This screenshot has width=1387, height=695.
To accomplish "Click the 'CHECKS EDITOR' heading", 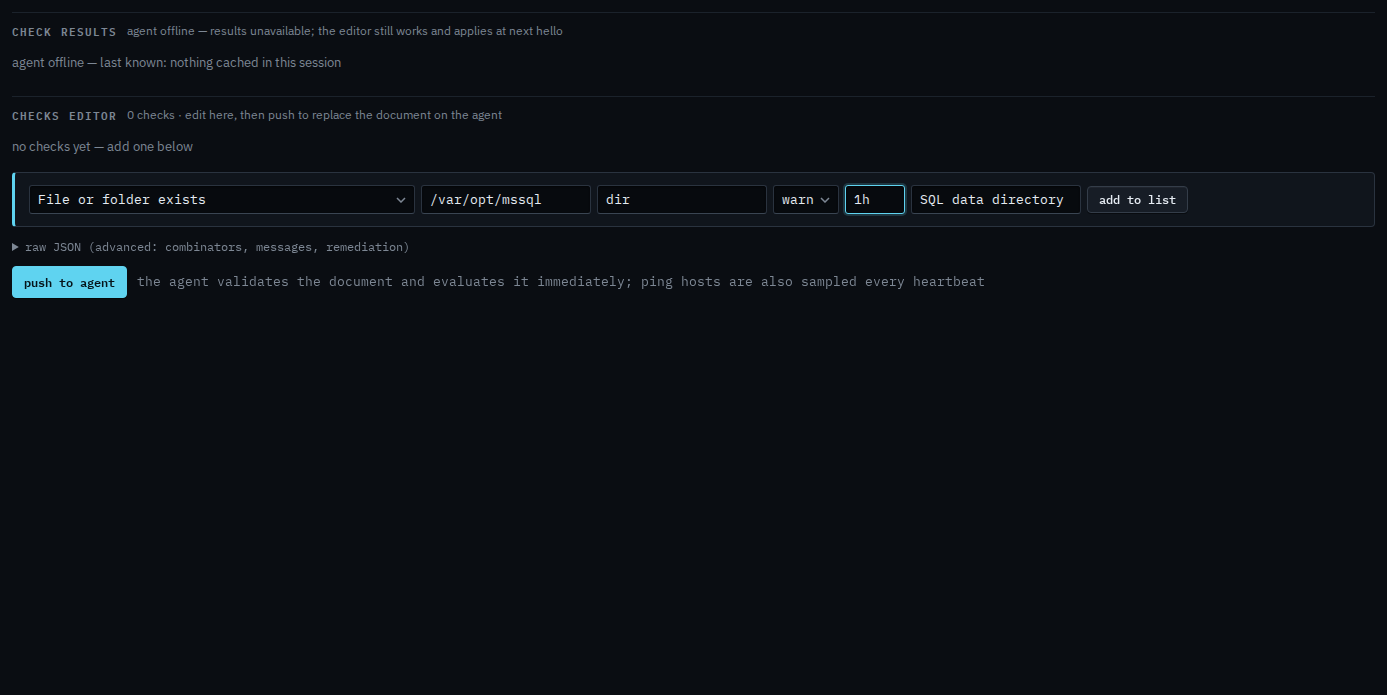I will [64, 116].
